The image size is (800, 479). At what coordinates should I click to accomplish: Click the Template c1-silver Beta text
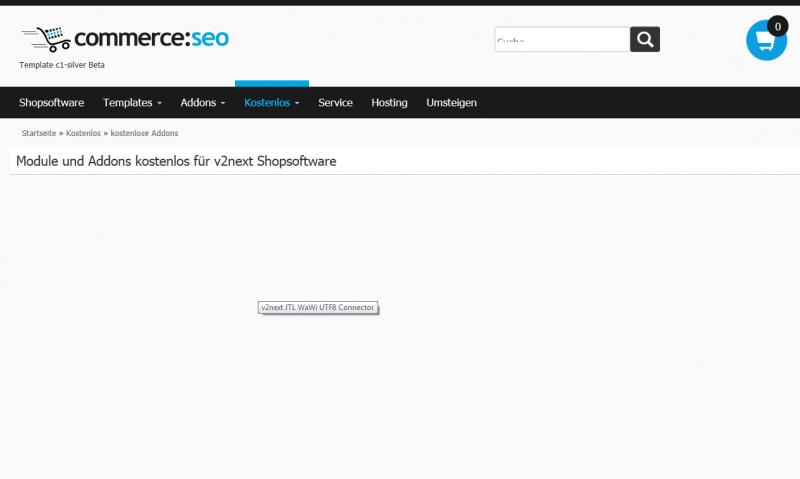point(62,65)
